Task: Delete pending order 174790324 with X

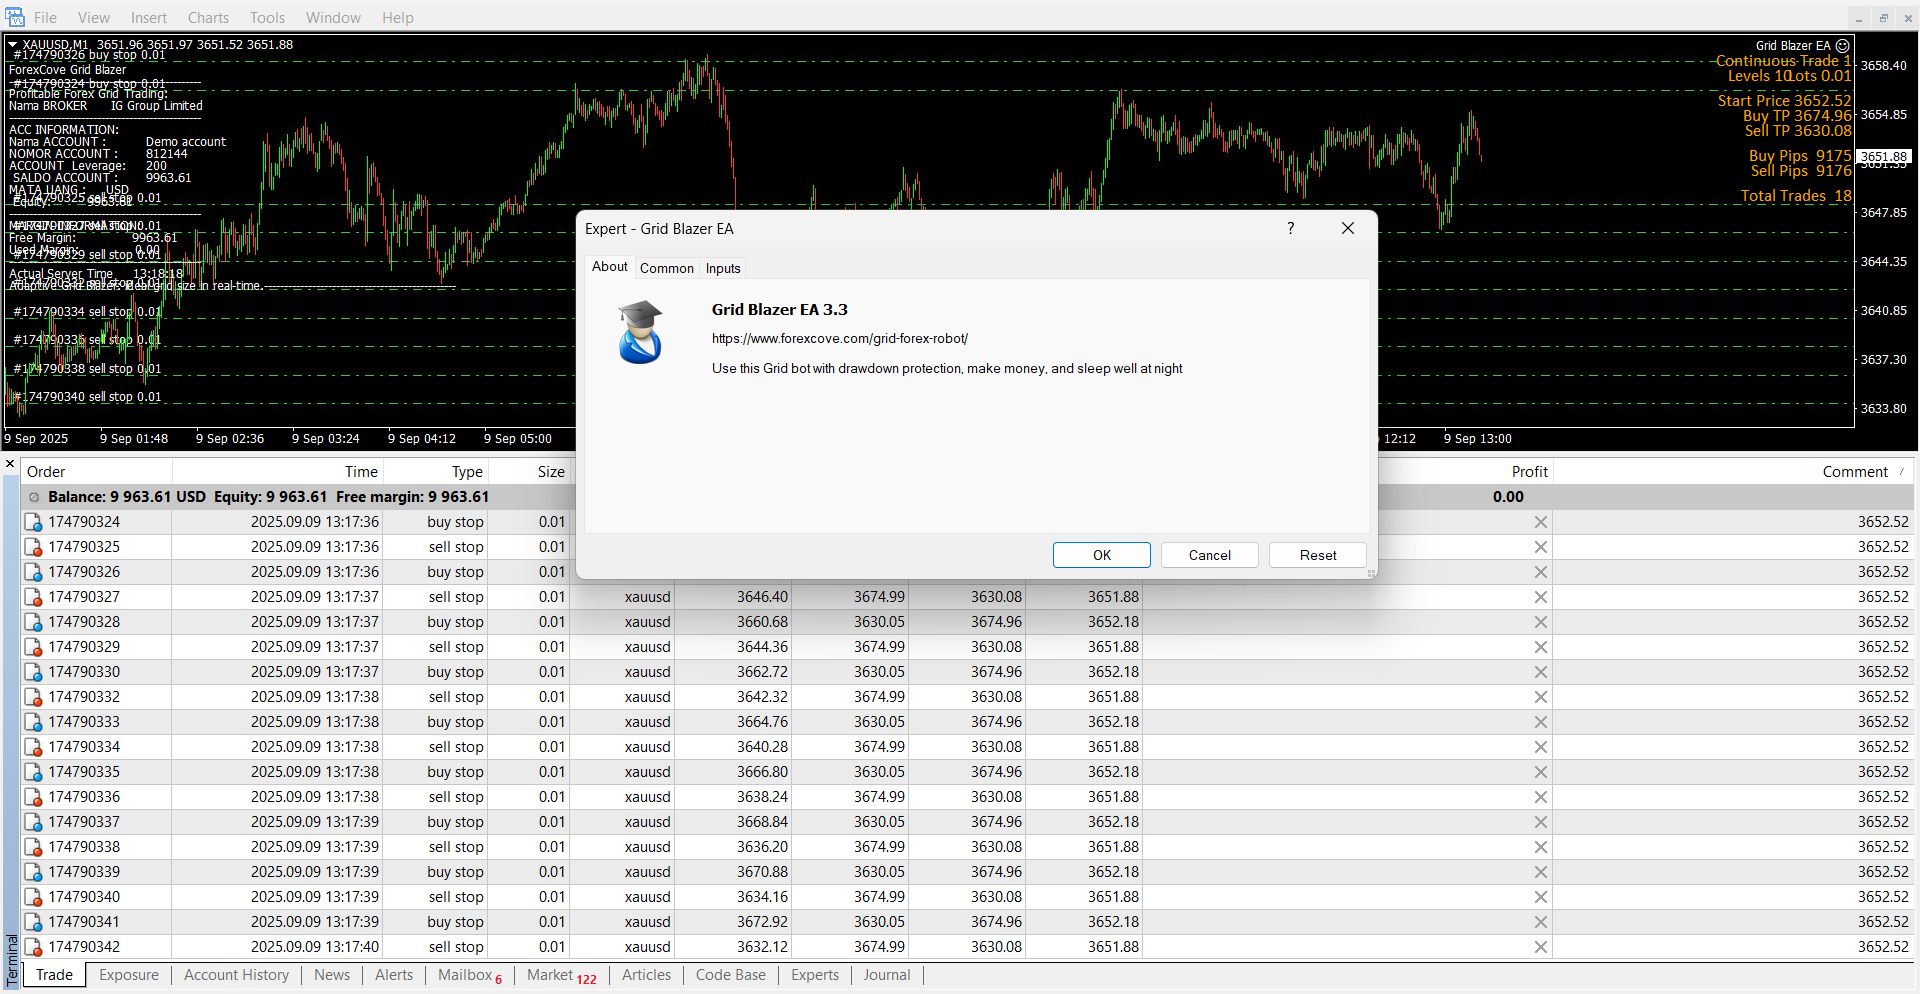Action: click(x=1541, y=522)
